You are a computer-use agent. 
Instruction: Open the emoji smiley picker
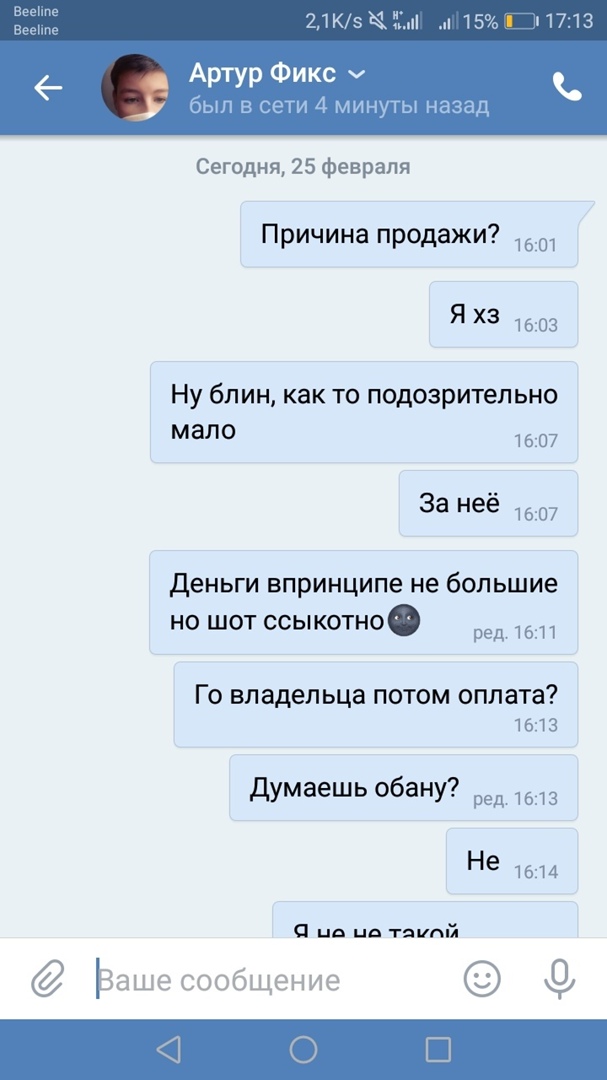pyautogui.click(x=482, y=979)
